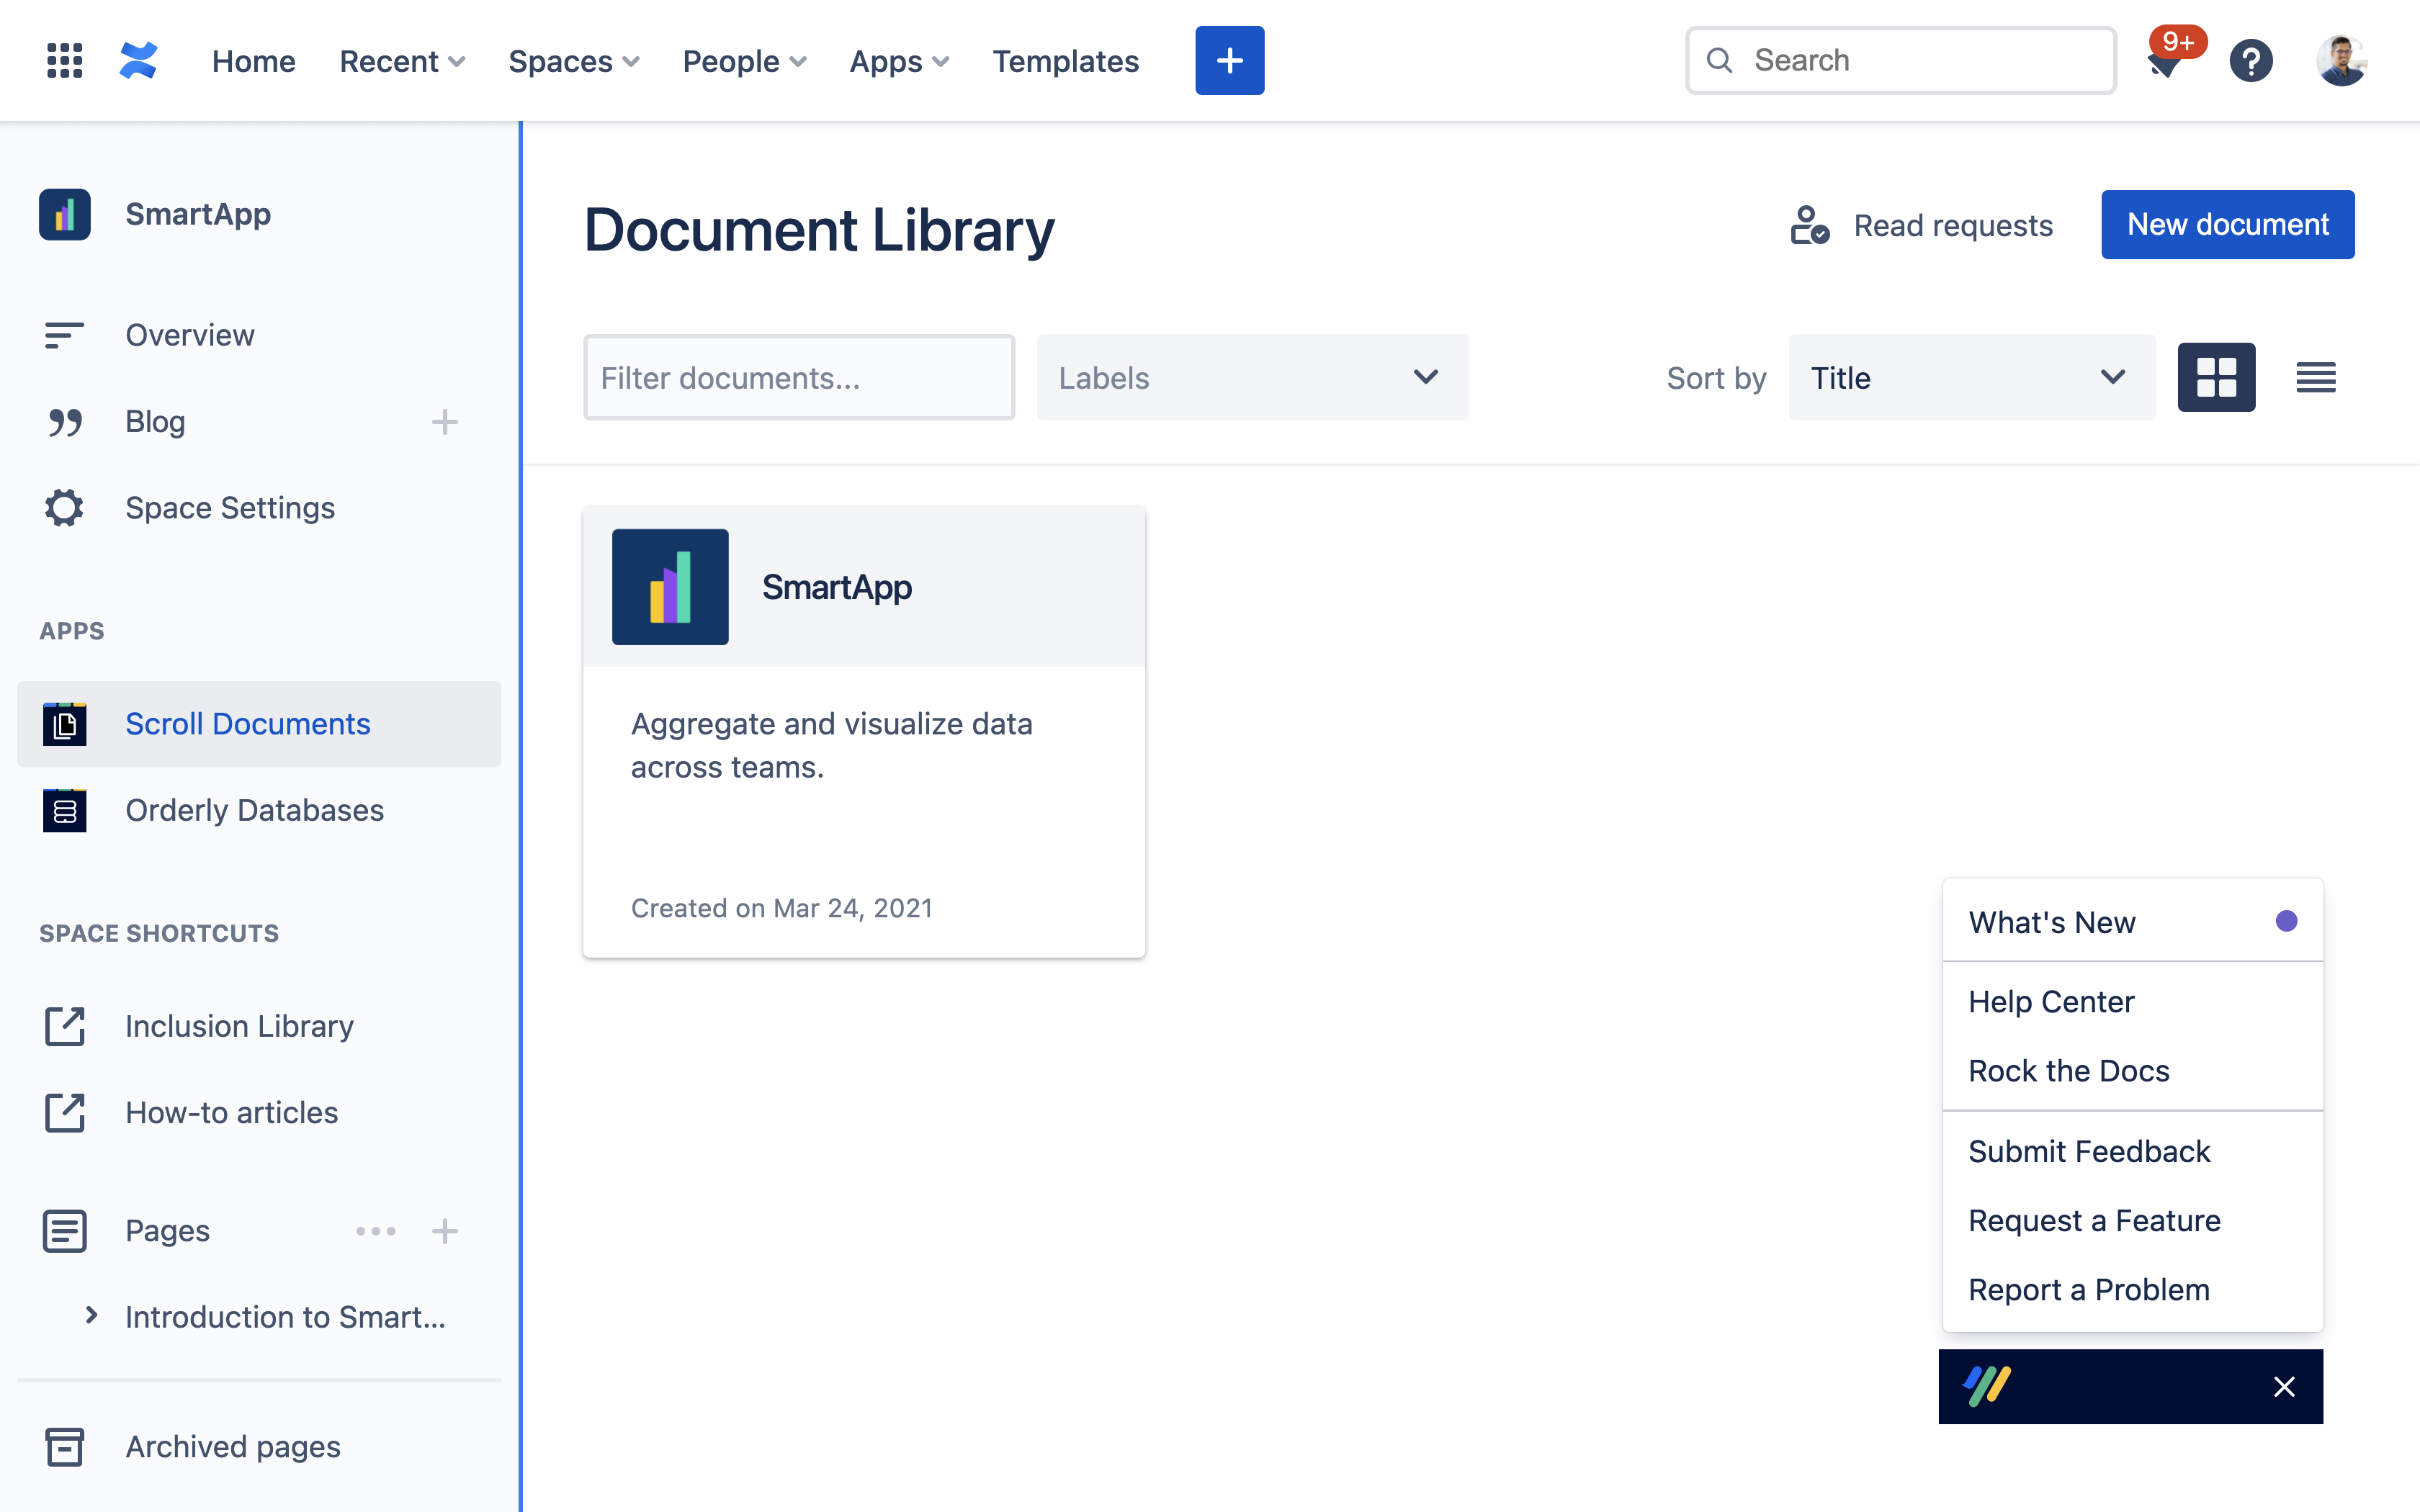Open Orderly Databases app
This screenshot has height=1512, width=2420.
(254, 810)
